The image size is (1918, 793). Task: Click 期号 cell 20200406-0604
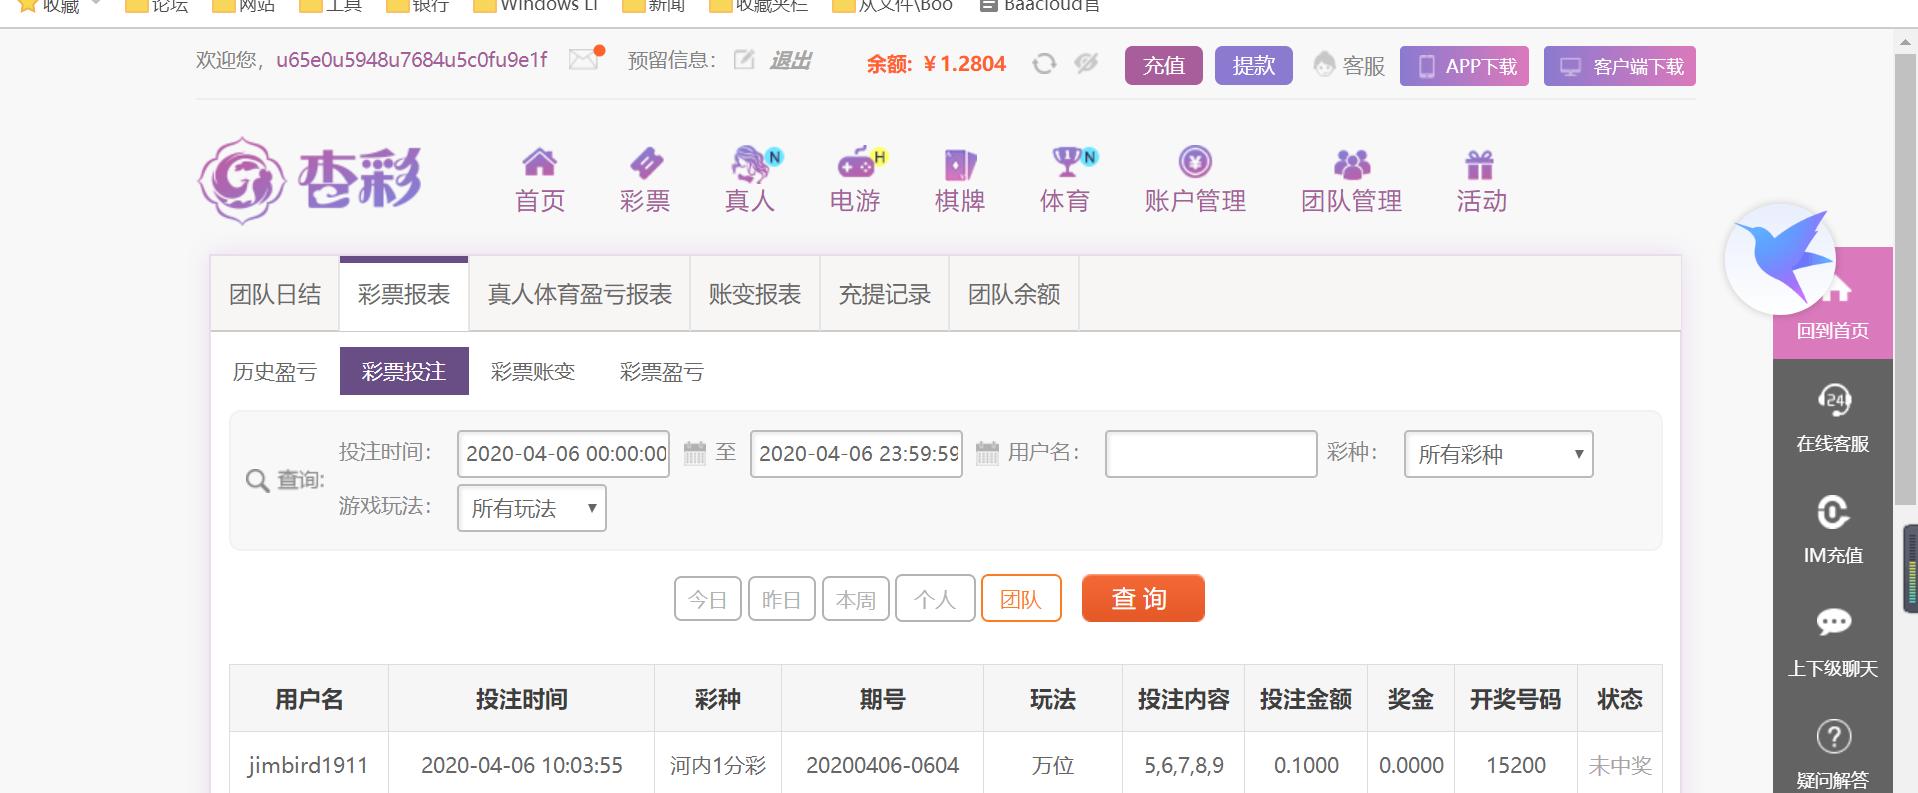click(882, 766)
